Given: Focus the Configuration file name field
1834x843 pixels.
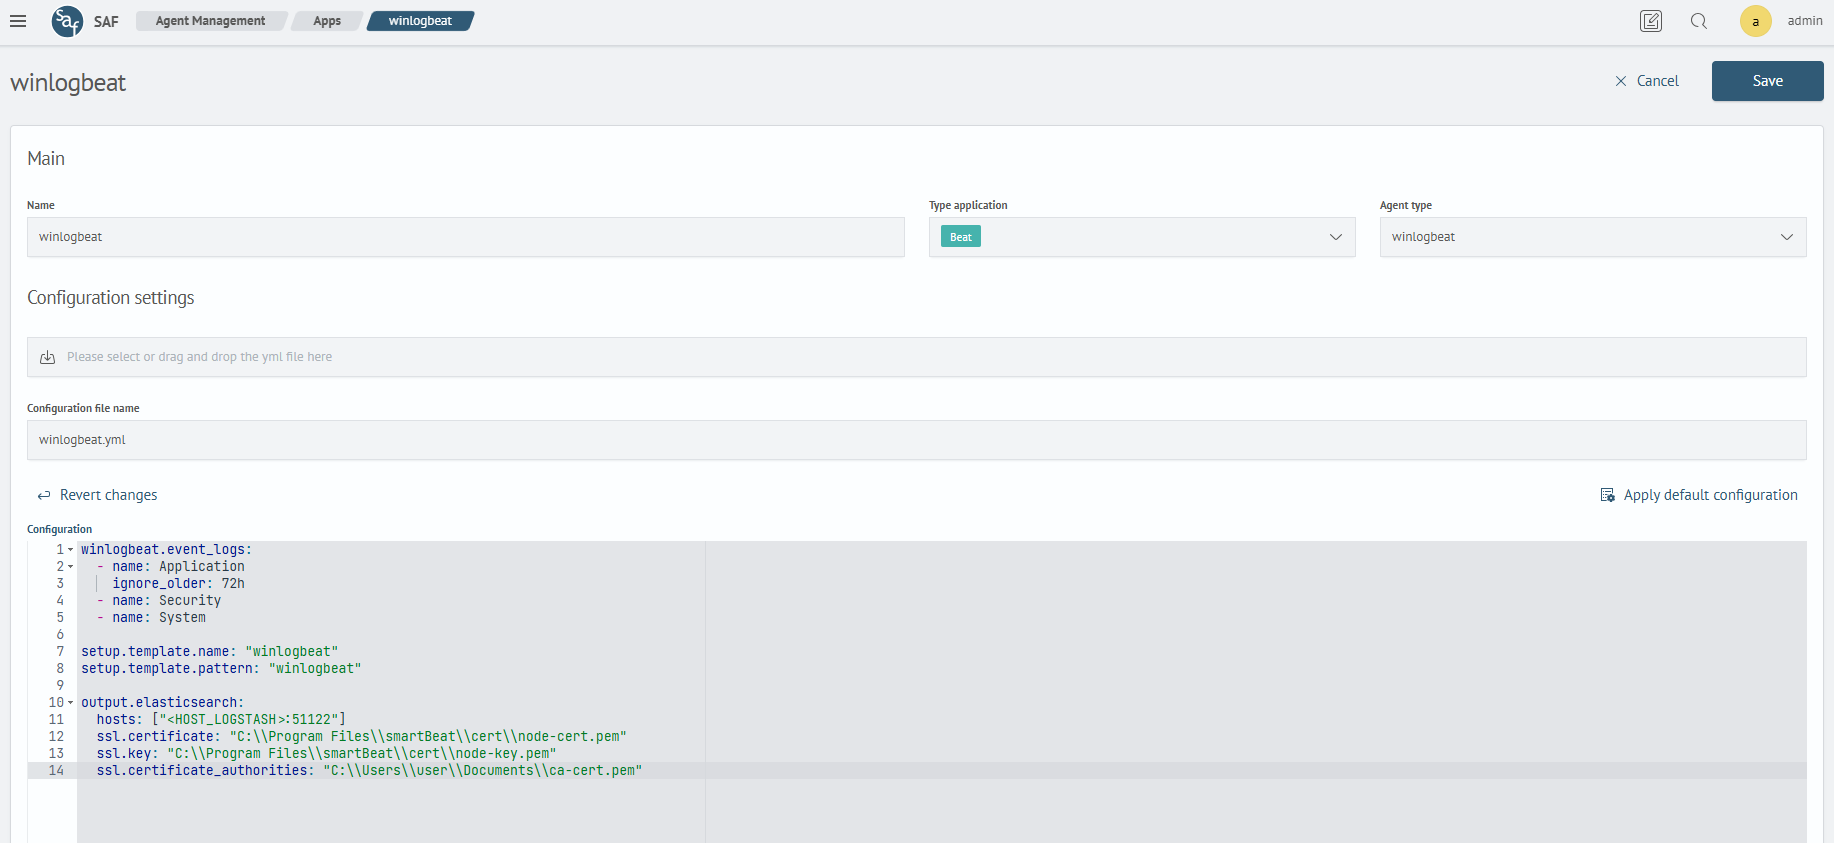Looking at the screenshot, I should (917, 440).
